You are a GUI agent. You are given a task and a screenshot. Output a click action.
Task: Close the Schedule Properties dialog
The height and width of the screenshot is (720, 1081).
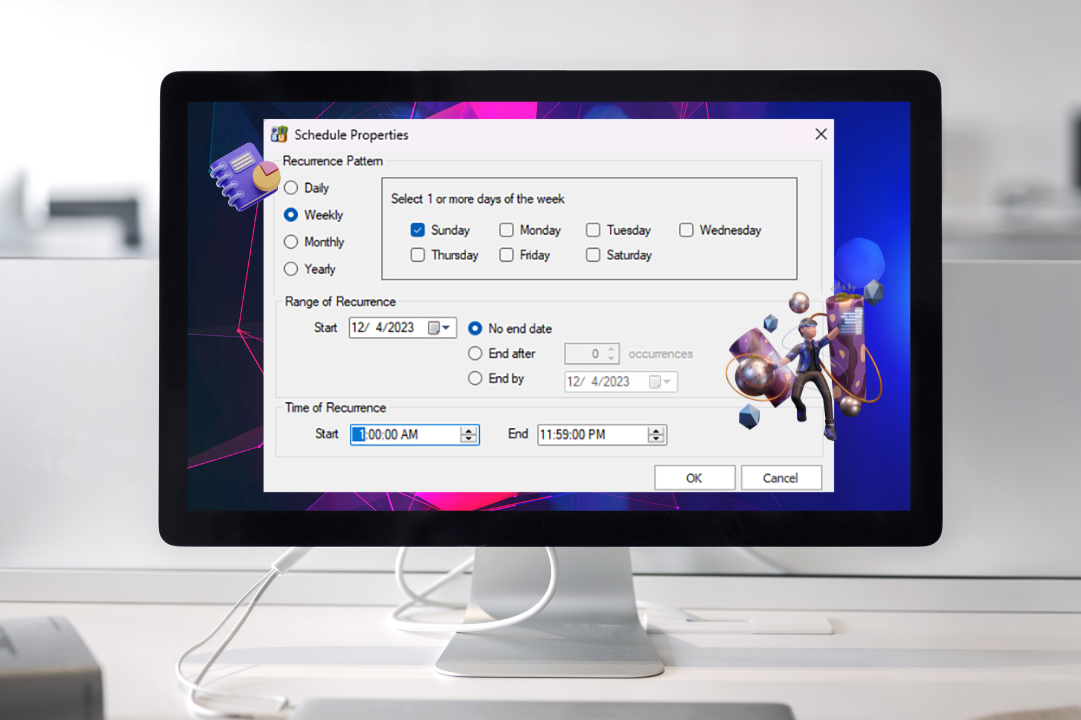[x=820, y=134]
